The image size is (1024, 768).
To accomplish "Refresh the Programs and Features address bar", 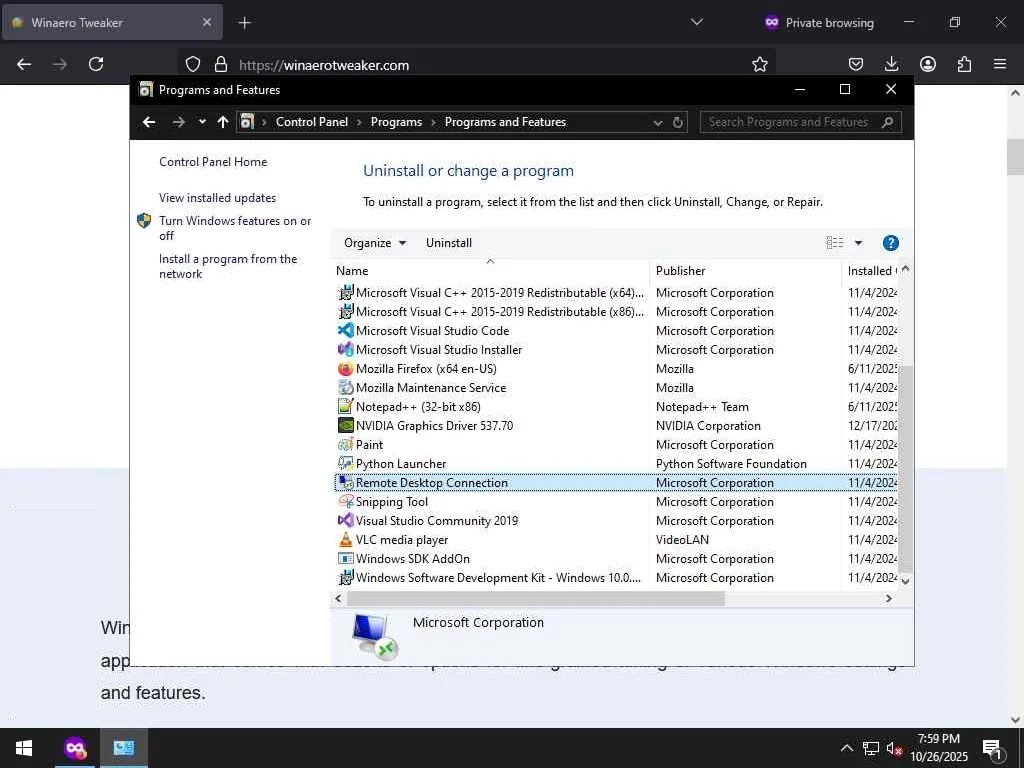I will 678,122.
